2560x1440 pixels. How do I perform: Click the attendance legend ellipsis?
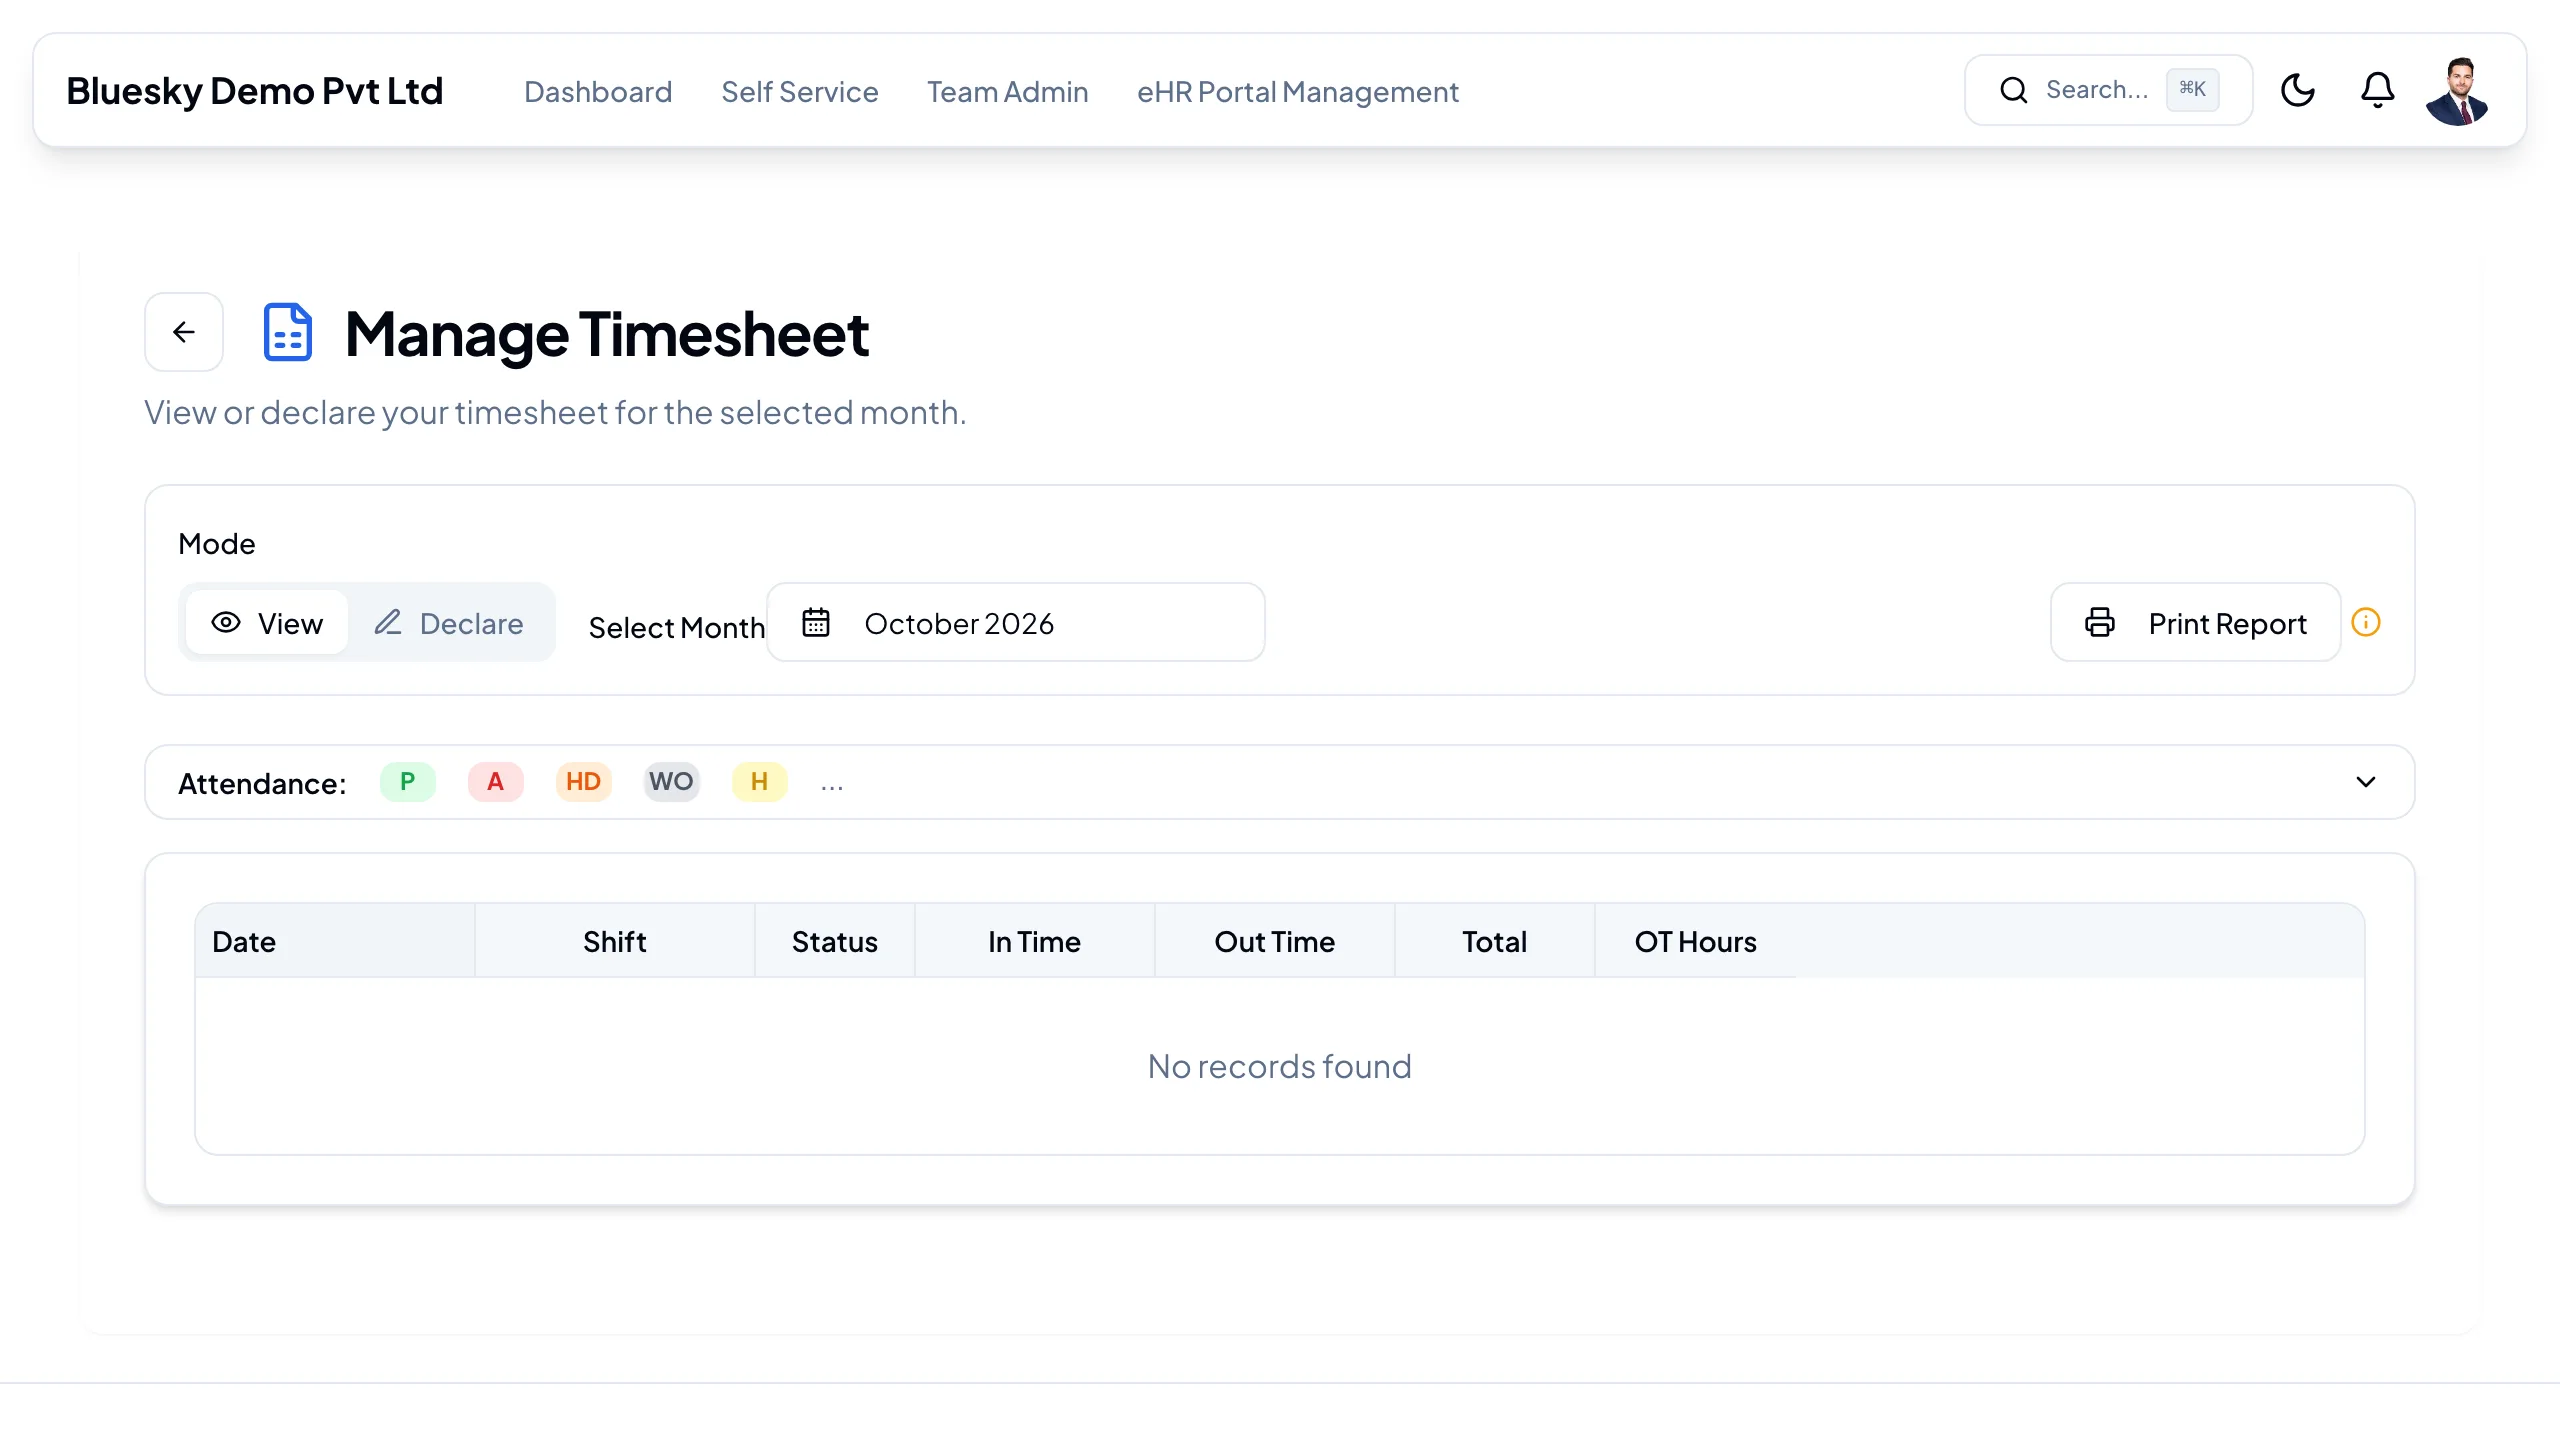(832, 786)
